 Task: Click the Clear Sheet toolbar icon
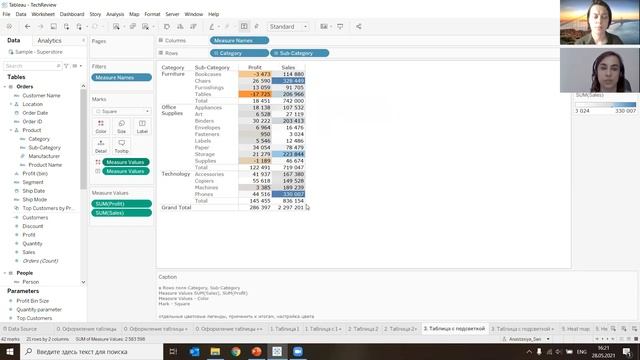click(145, 27)
